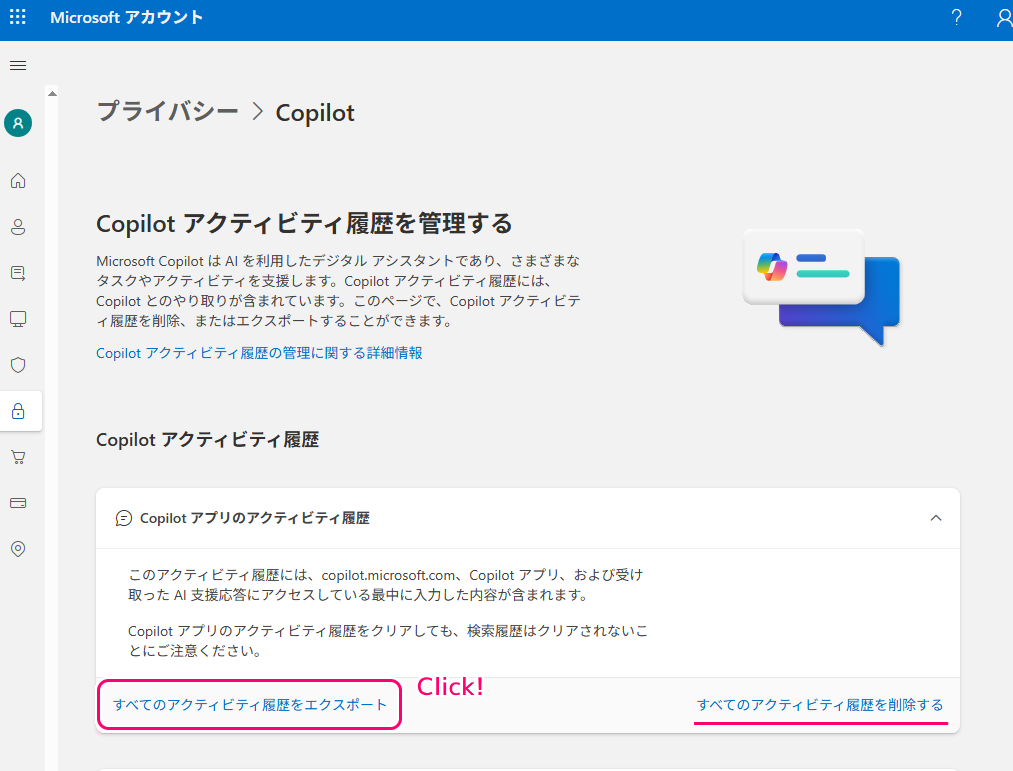Click the Copilot chat illustration image
1013x771 pixels.
pos(821,287)
